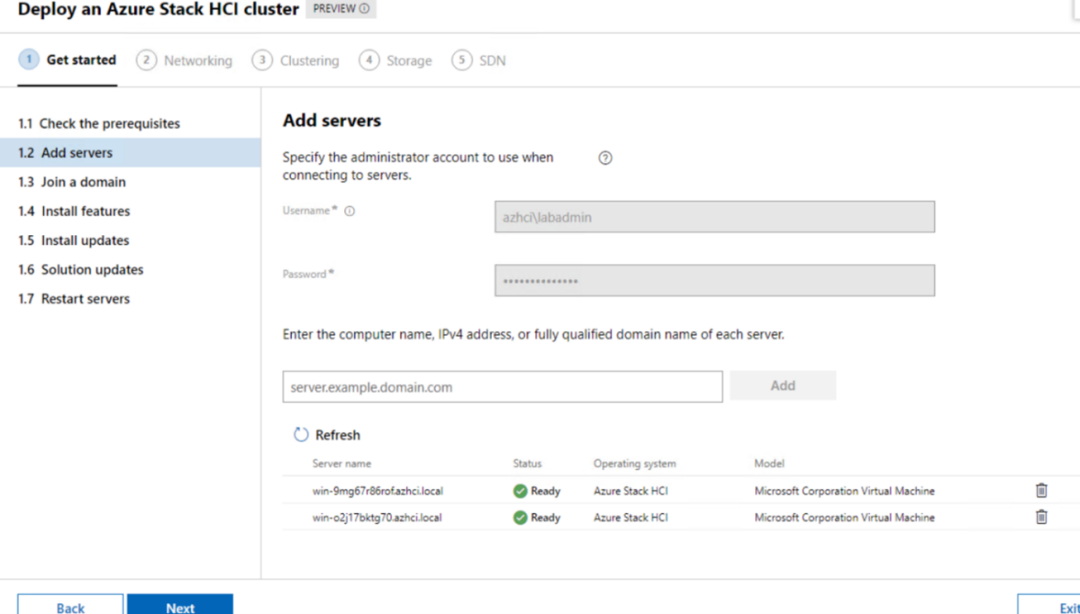Click the info icon in the PREVIEW badge

coord(364,9)
